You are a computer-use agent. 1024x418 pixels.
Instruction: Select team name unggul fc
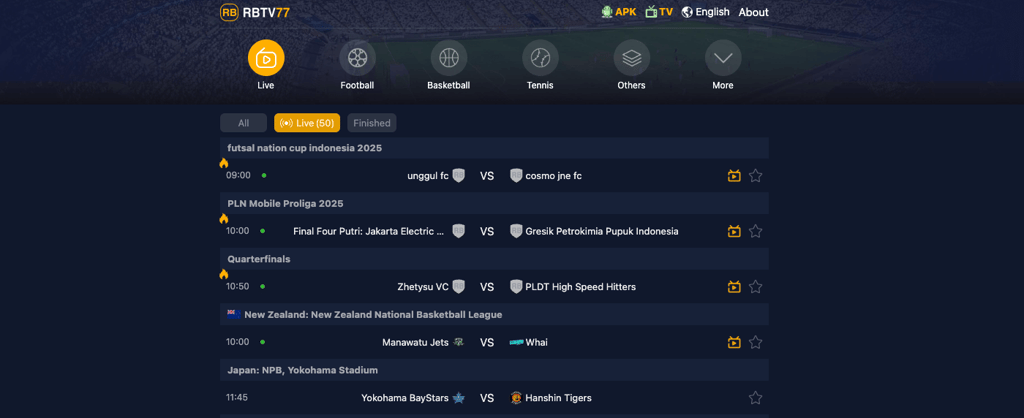point(428,176)
